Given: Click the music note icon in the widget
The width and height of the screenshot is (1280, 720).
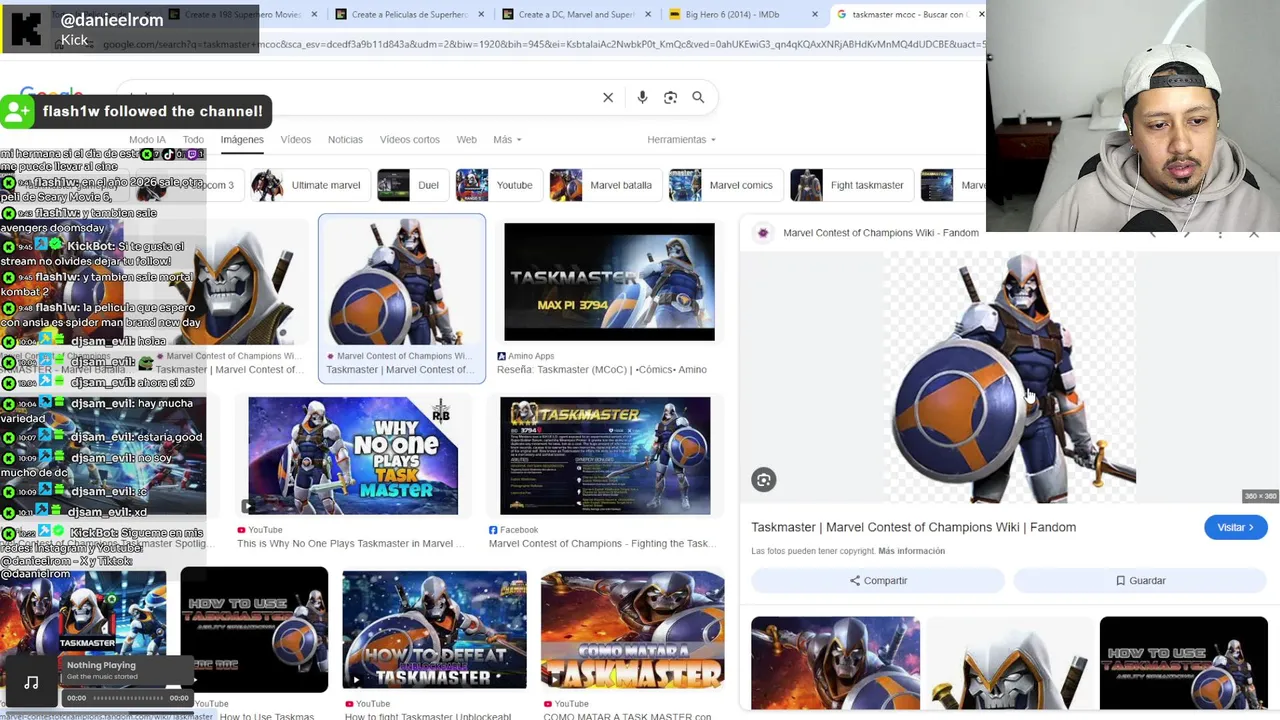Looking at the screenshot, I should pos(31,682).
